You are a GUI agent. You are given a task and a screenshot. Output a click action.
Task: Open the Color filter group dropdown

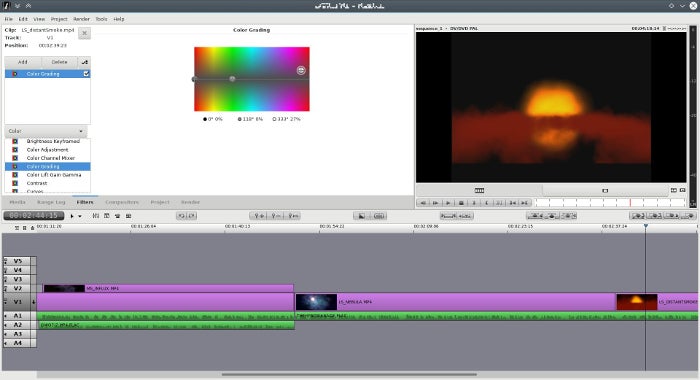46,131
